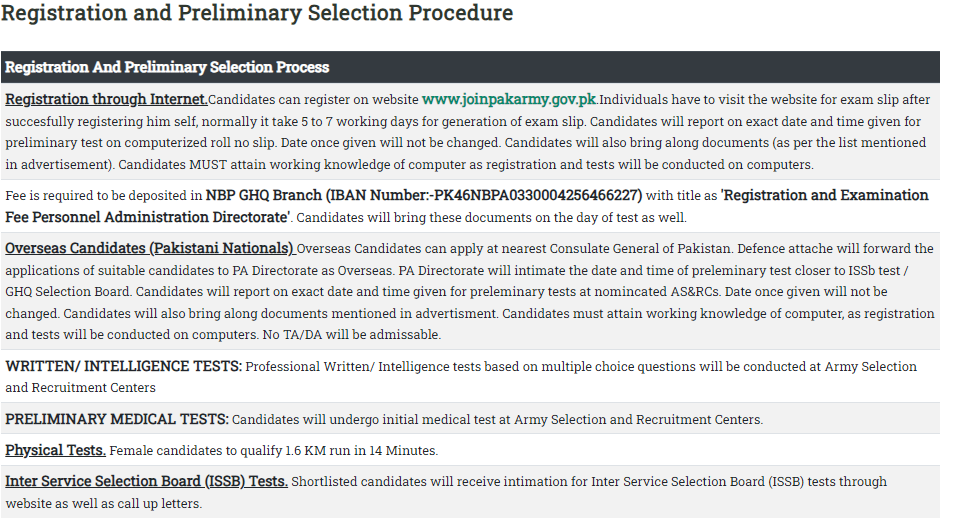Click the page title 'Registration and Preliminary Selection Procedure'
This screenshot has height=521, width=965.
[257, 14]
